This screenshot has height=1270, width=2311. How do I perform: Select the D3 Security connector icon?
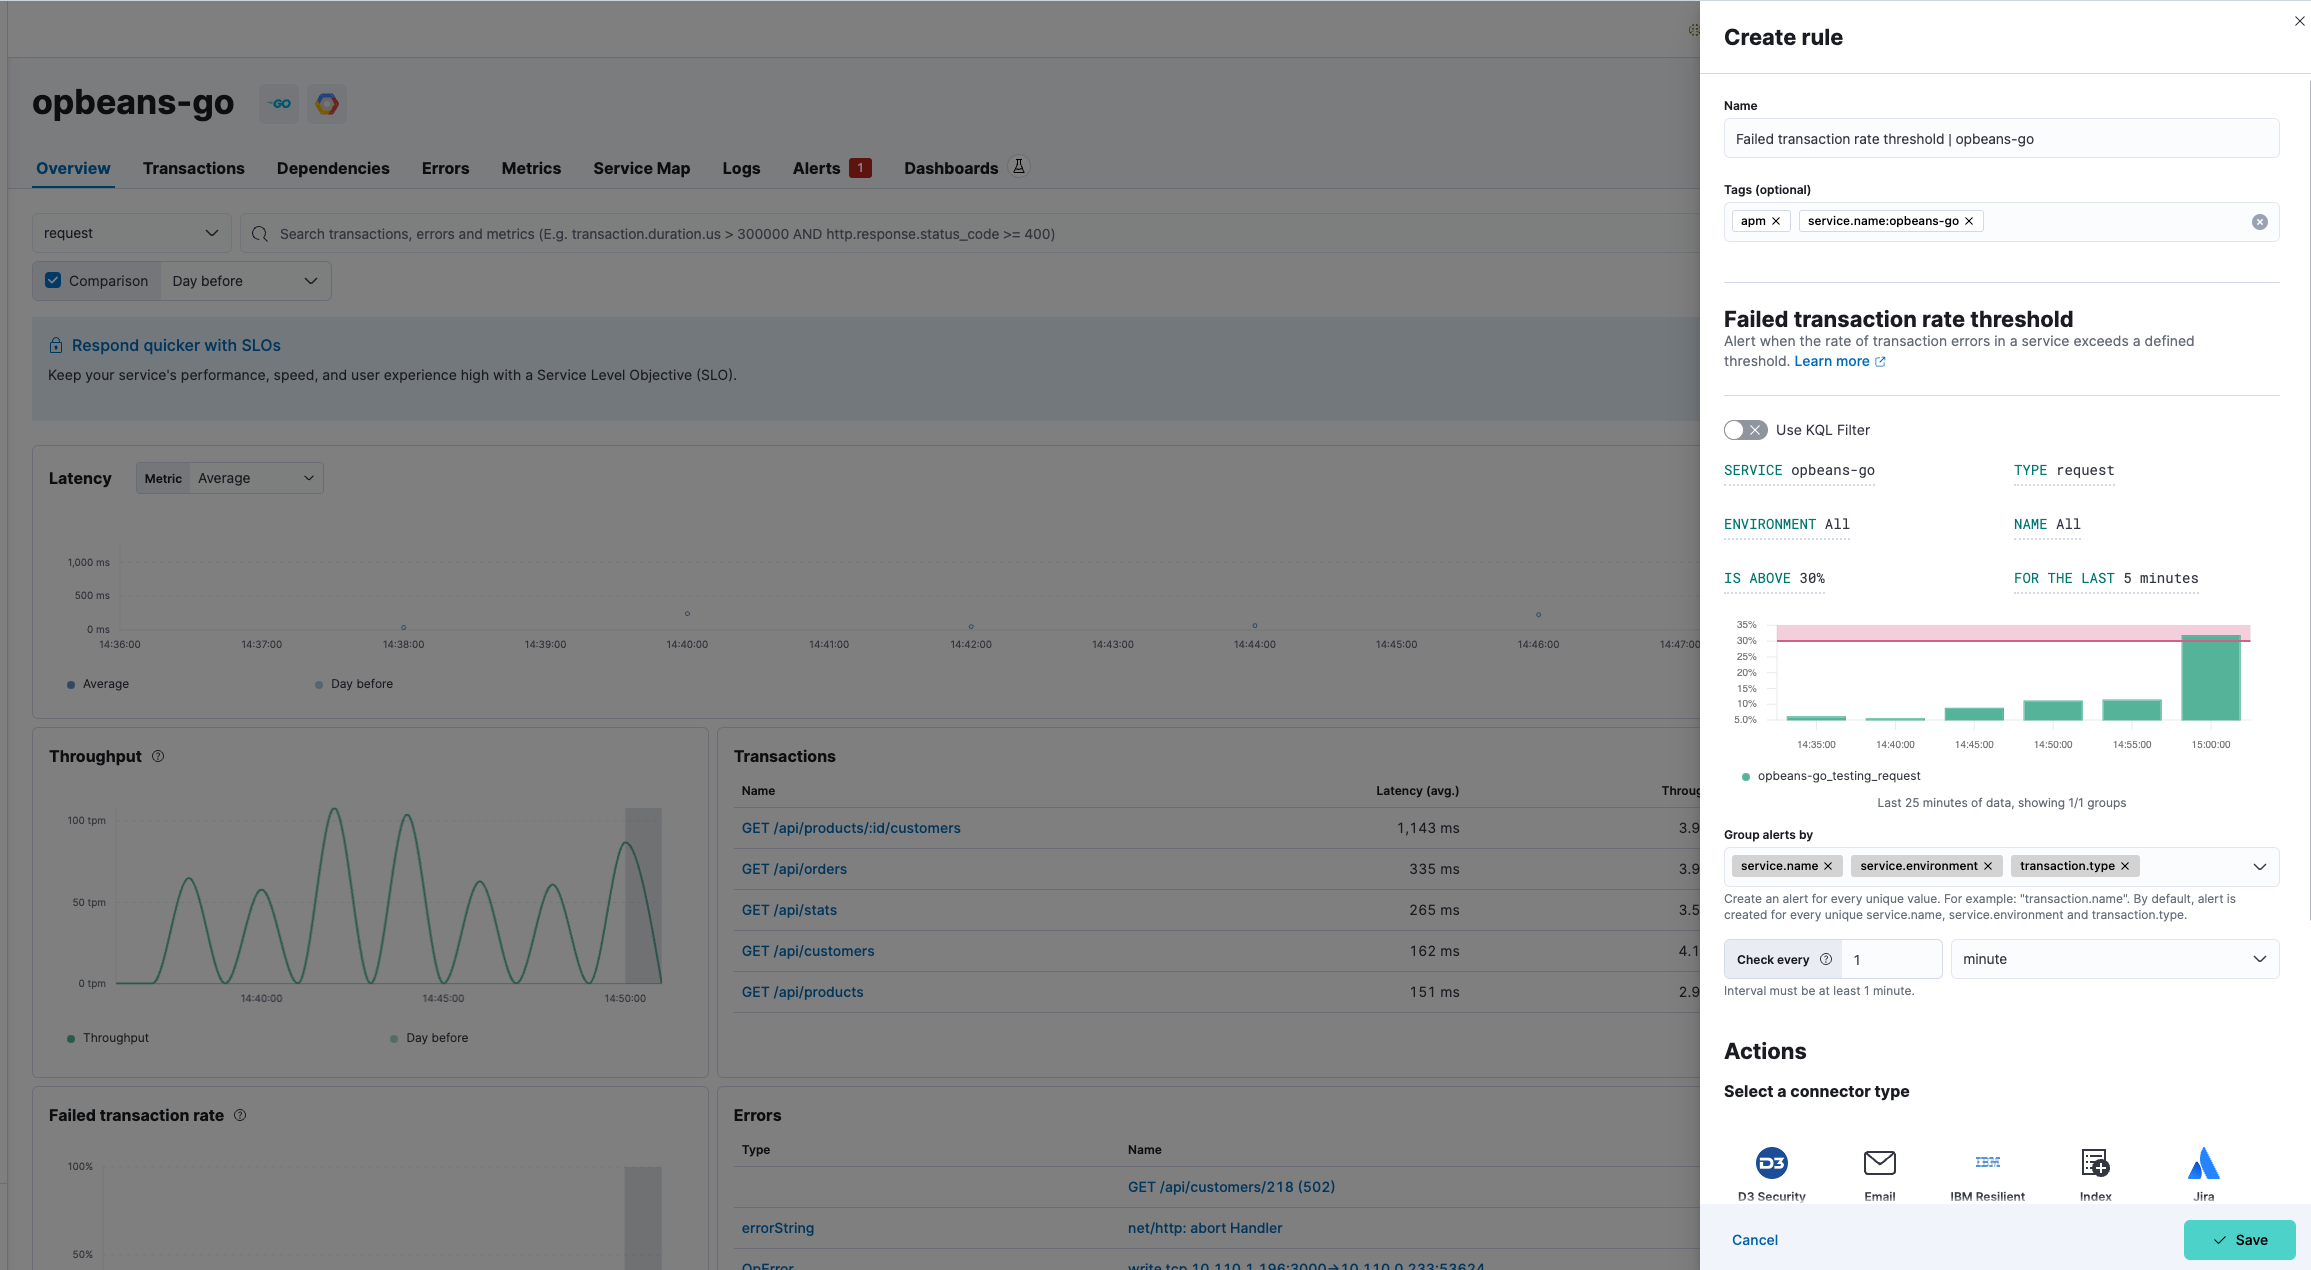[x=1771, y=1163]
